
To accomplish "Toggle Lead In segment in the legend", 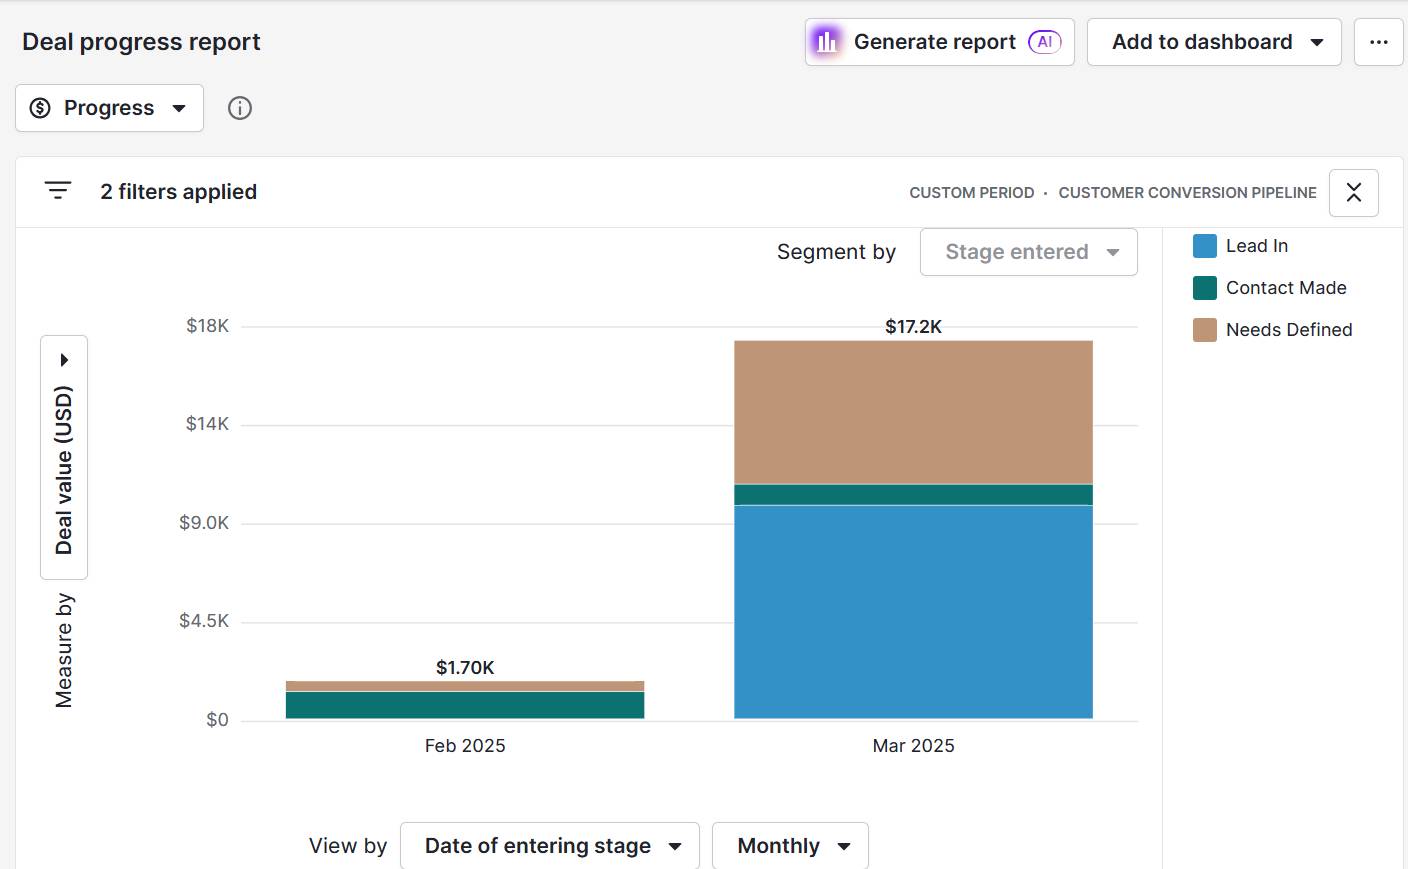I will 1256,245.
